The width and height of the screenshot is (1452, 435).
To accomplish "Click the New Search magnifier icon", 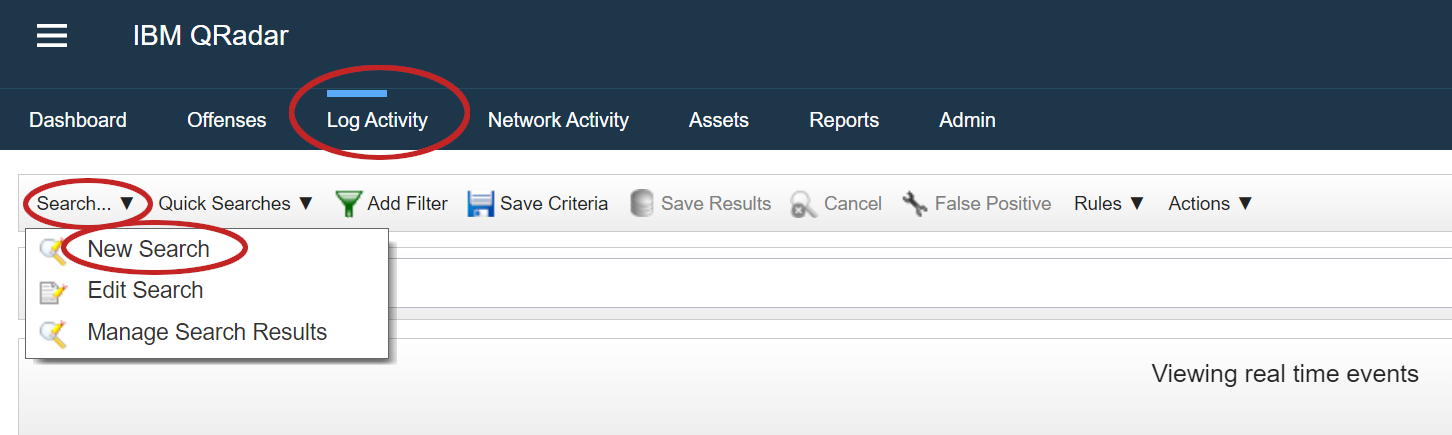I will pos(53,250).
